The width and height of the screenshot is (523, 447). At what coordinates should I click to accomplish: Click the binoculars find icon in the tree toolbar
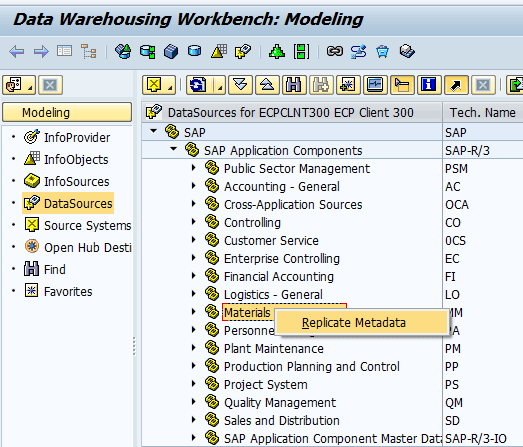[x=294, y=85]
